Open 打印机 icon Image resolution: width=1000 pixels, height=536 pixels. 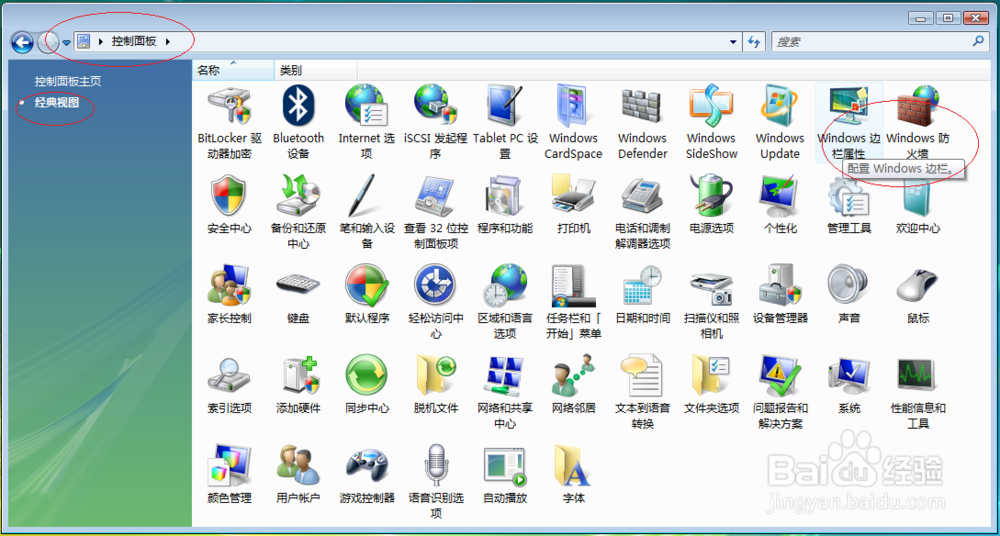tap(573, 196)
